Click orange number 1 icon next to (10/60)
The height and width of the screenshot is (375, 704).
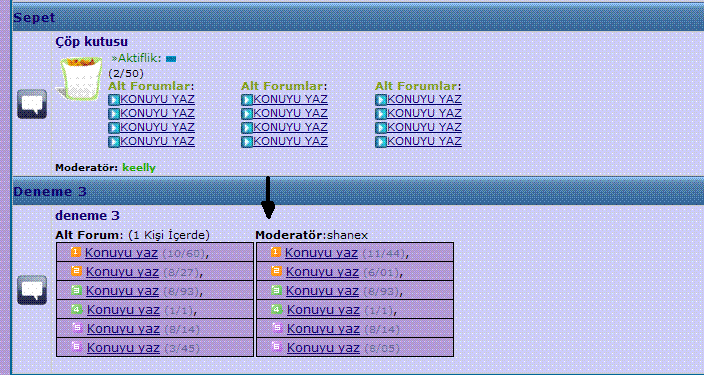[x=76, y=252]
